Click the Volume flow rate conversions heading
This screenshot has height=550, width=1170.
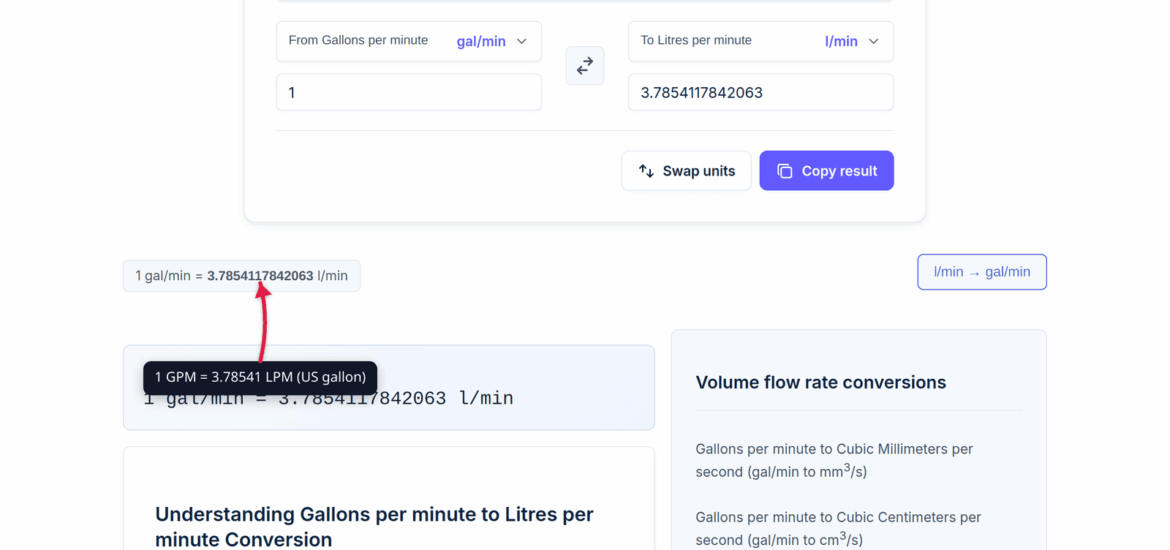tap(821, 382)
